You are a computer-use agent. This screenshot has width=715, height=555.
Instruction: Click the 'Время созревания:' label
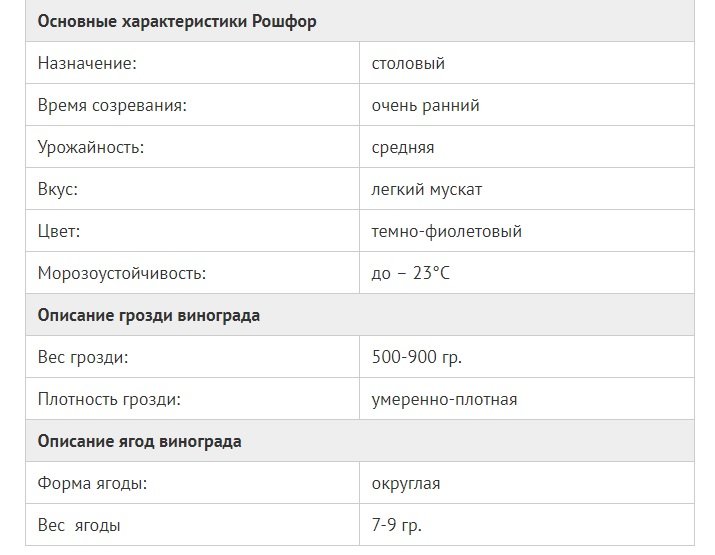112,105
